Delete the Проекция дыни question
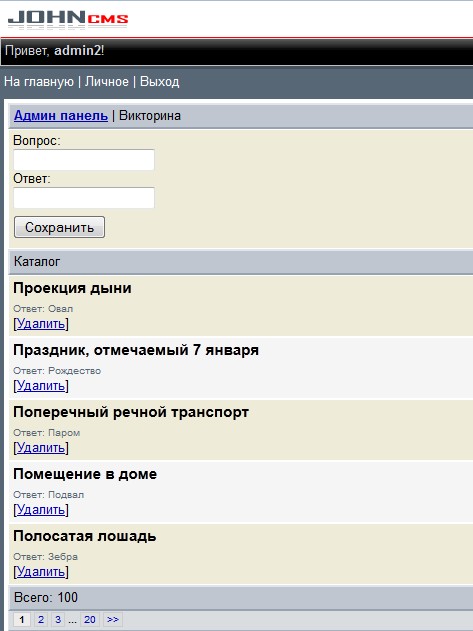The width and height of the screenshot is (473, 631). pos(41,324)
